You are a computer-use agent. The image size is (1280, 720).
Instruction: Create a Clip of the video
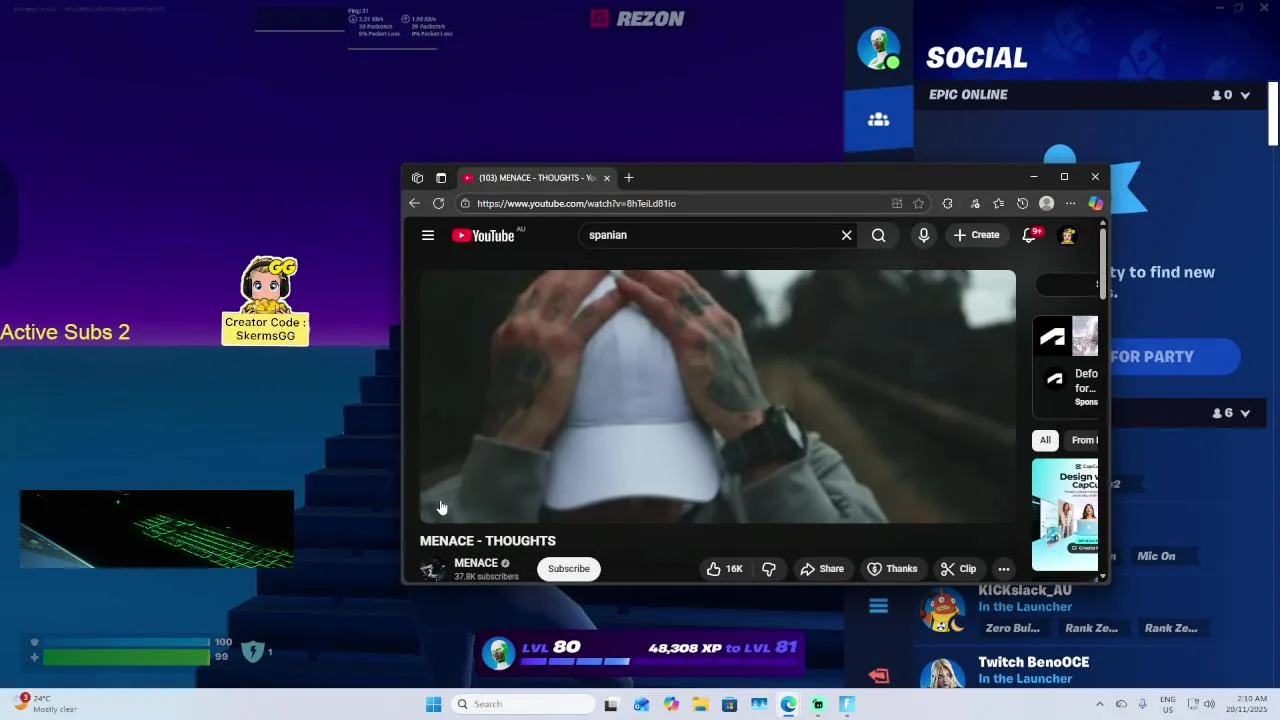(x=958, y=569)
